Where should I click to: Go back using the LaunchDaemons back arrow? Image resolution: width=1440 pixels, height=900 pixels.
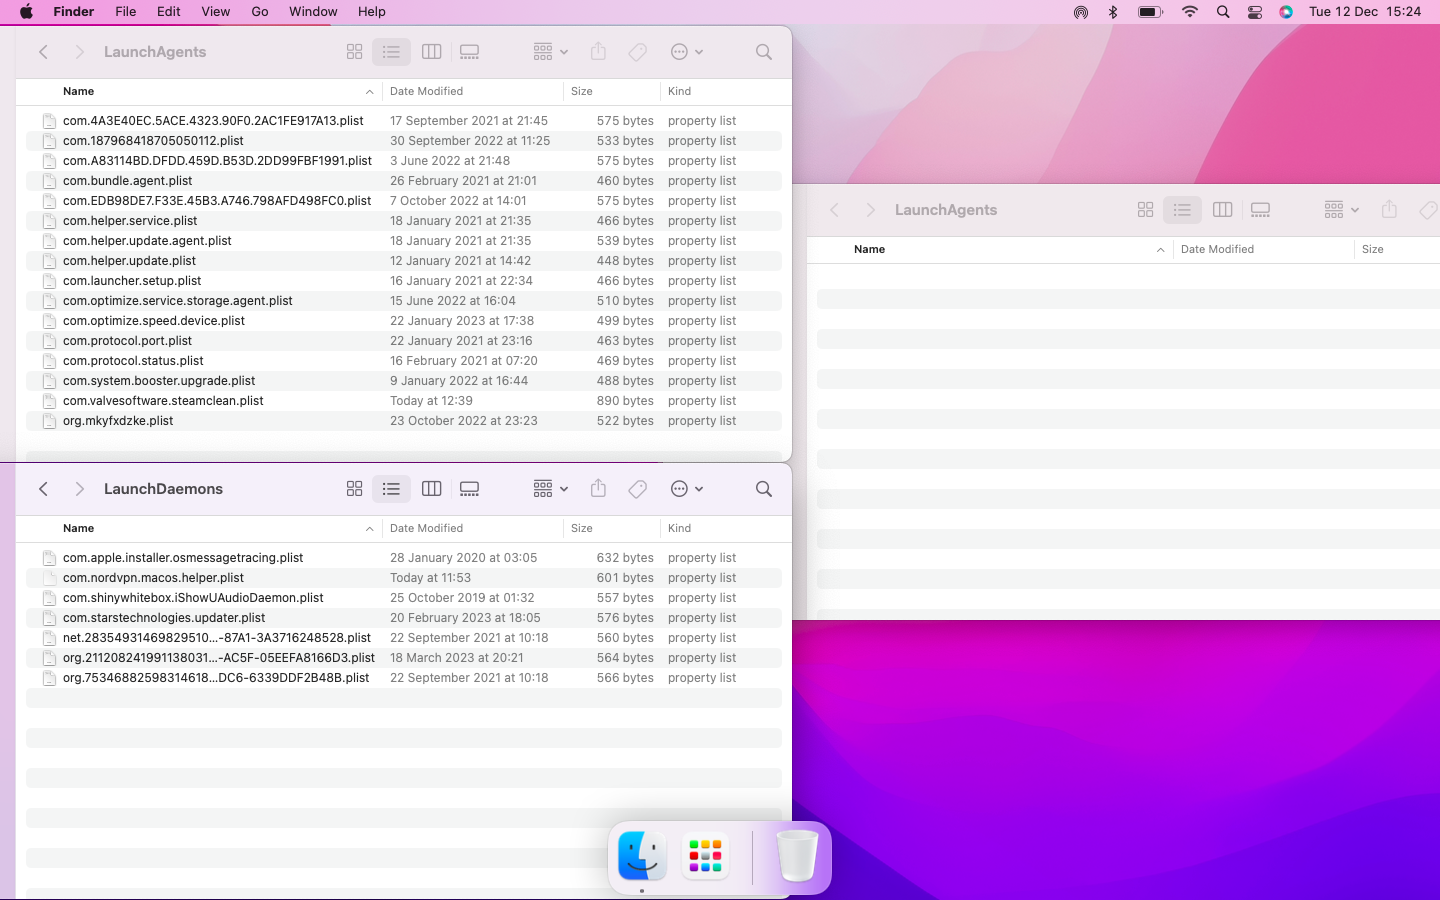click(43, 489)
